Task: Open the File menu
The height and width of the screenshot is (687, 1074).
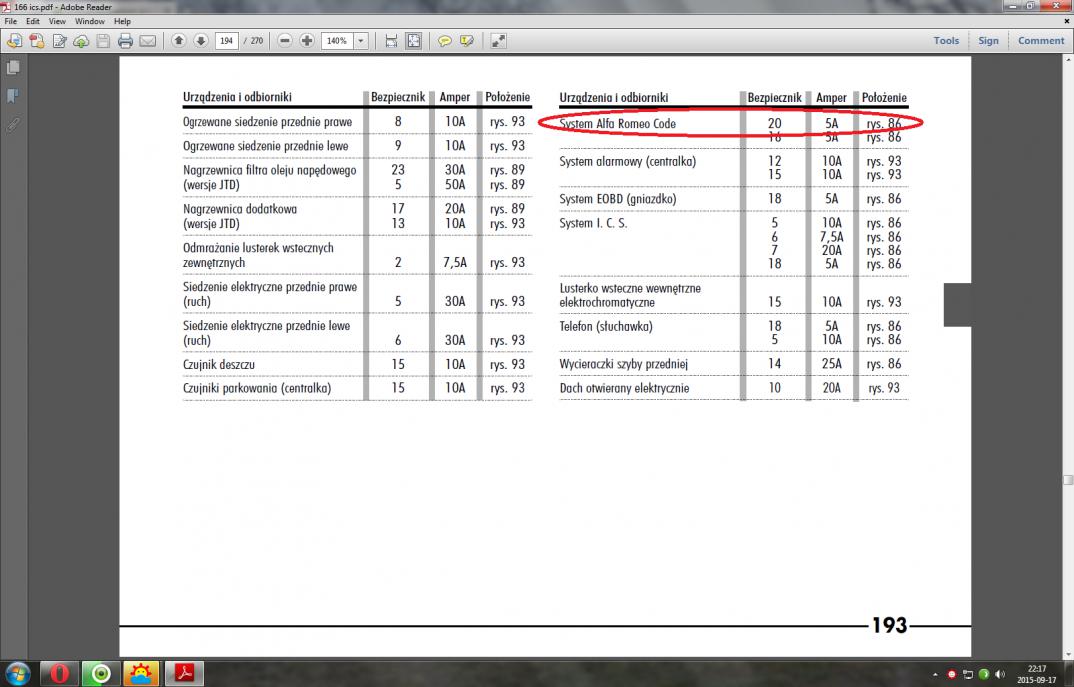Action: (x=10, y=21)
